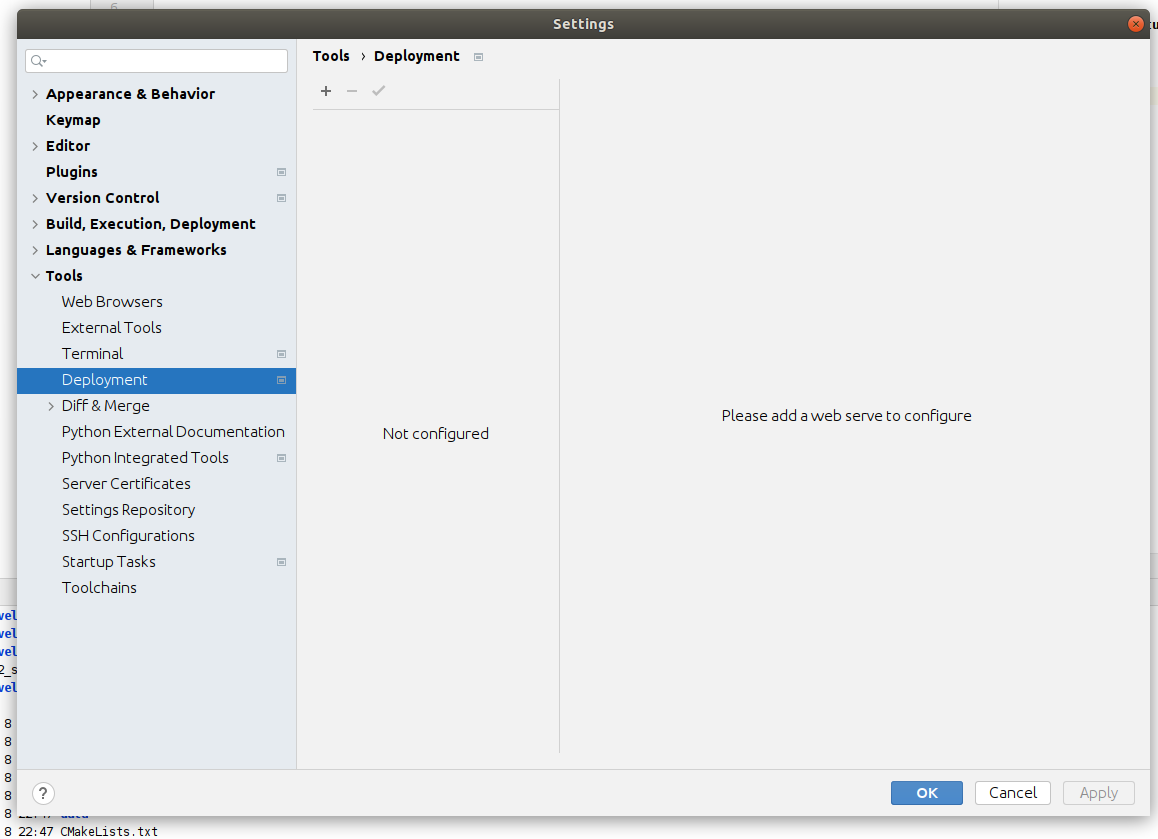Add a new deployment server with plus icon

[x=326, y=91]
